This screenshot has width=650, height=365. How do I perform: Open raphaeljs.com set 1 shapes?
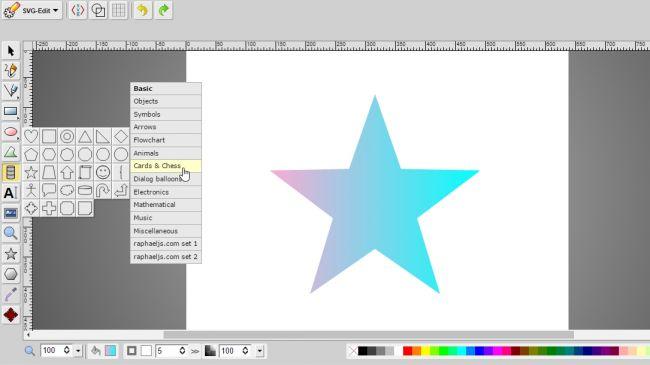click(x=166, y=244)
